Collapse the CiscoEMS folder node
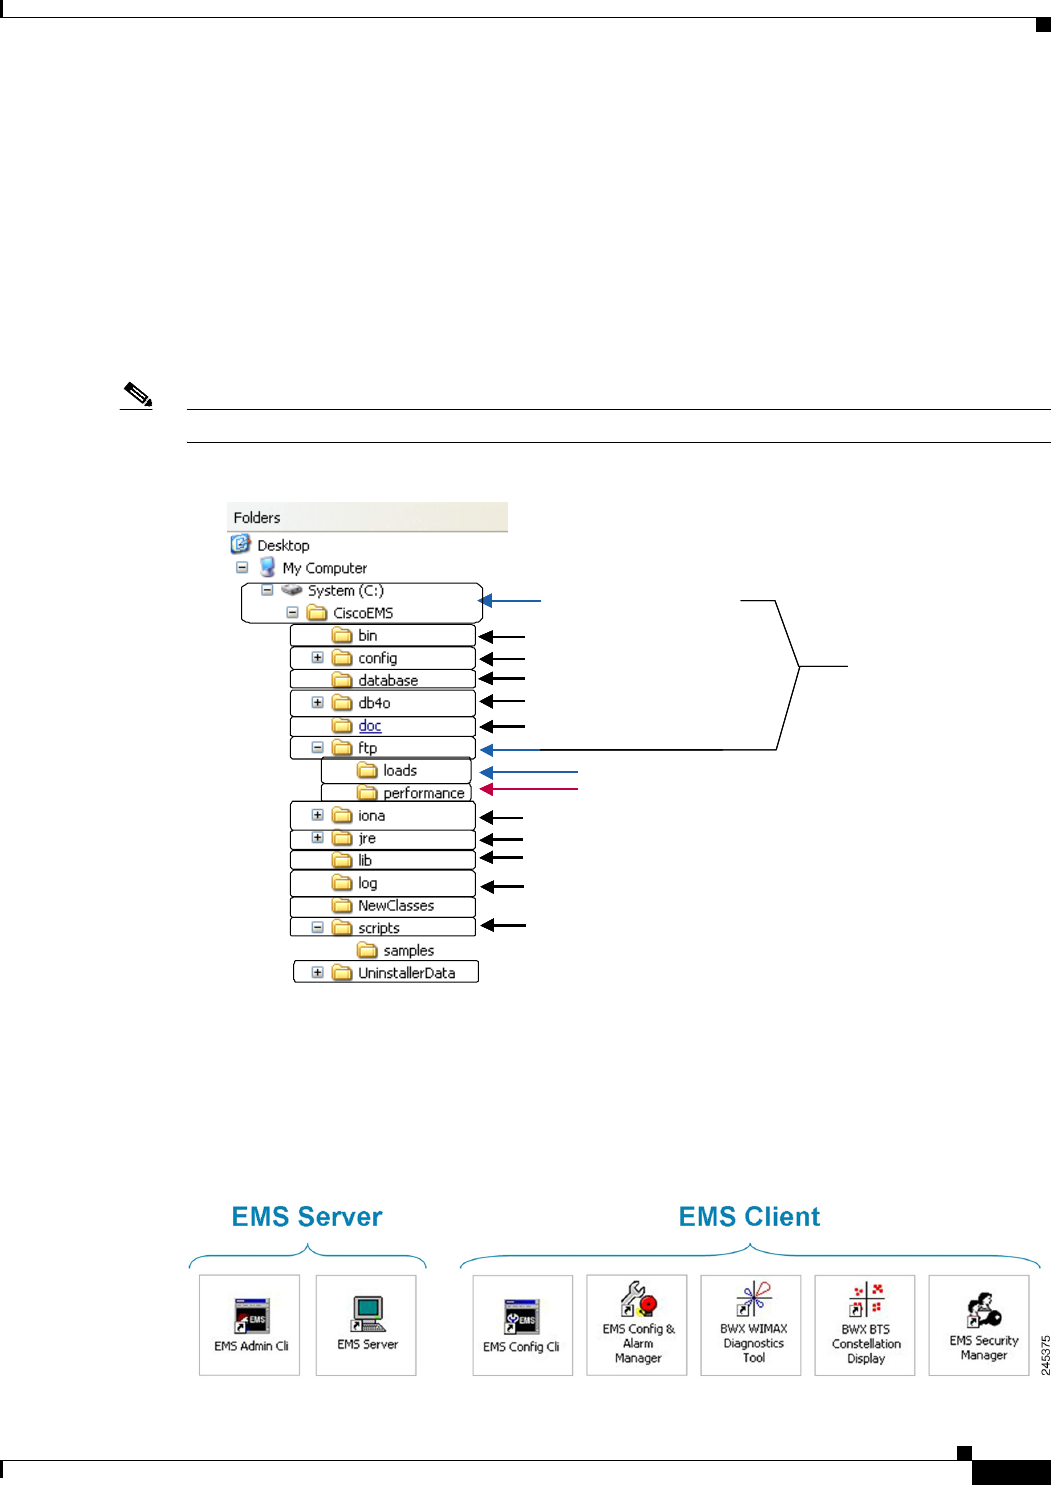Image resolution: width=1051 pixels, height=1485 pixels. click(292, 612)
